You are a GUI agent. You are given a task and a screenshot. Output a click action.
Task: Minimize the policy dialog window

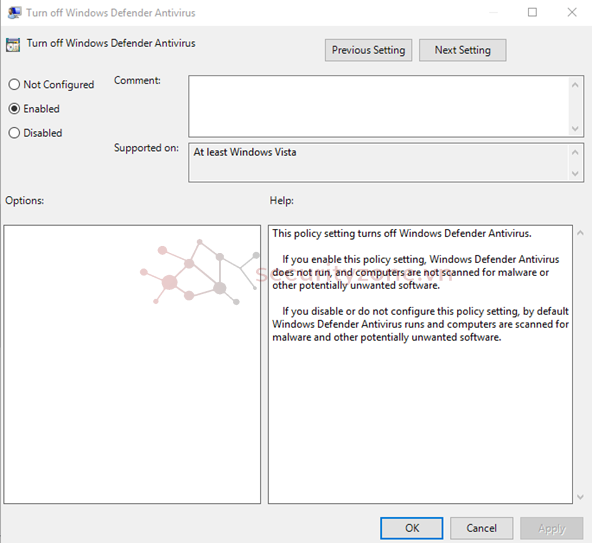click(493, 12)
